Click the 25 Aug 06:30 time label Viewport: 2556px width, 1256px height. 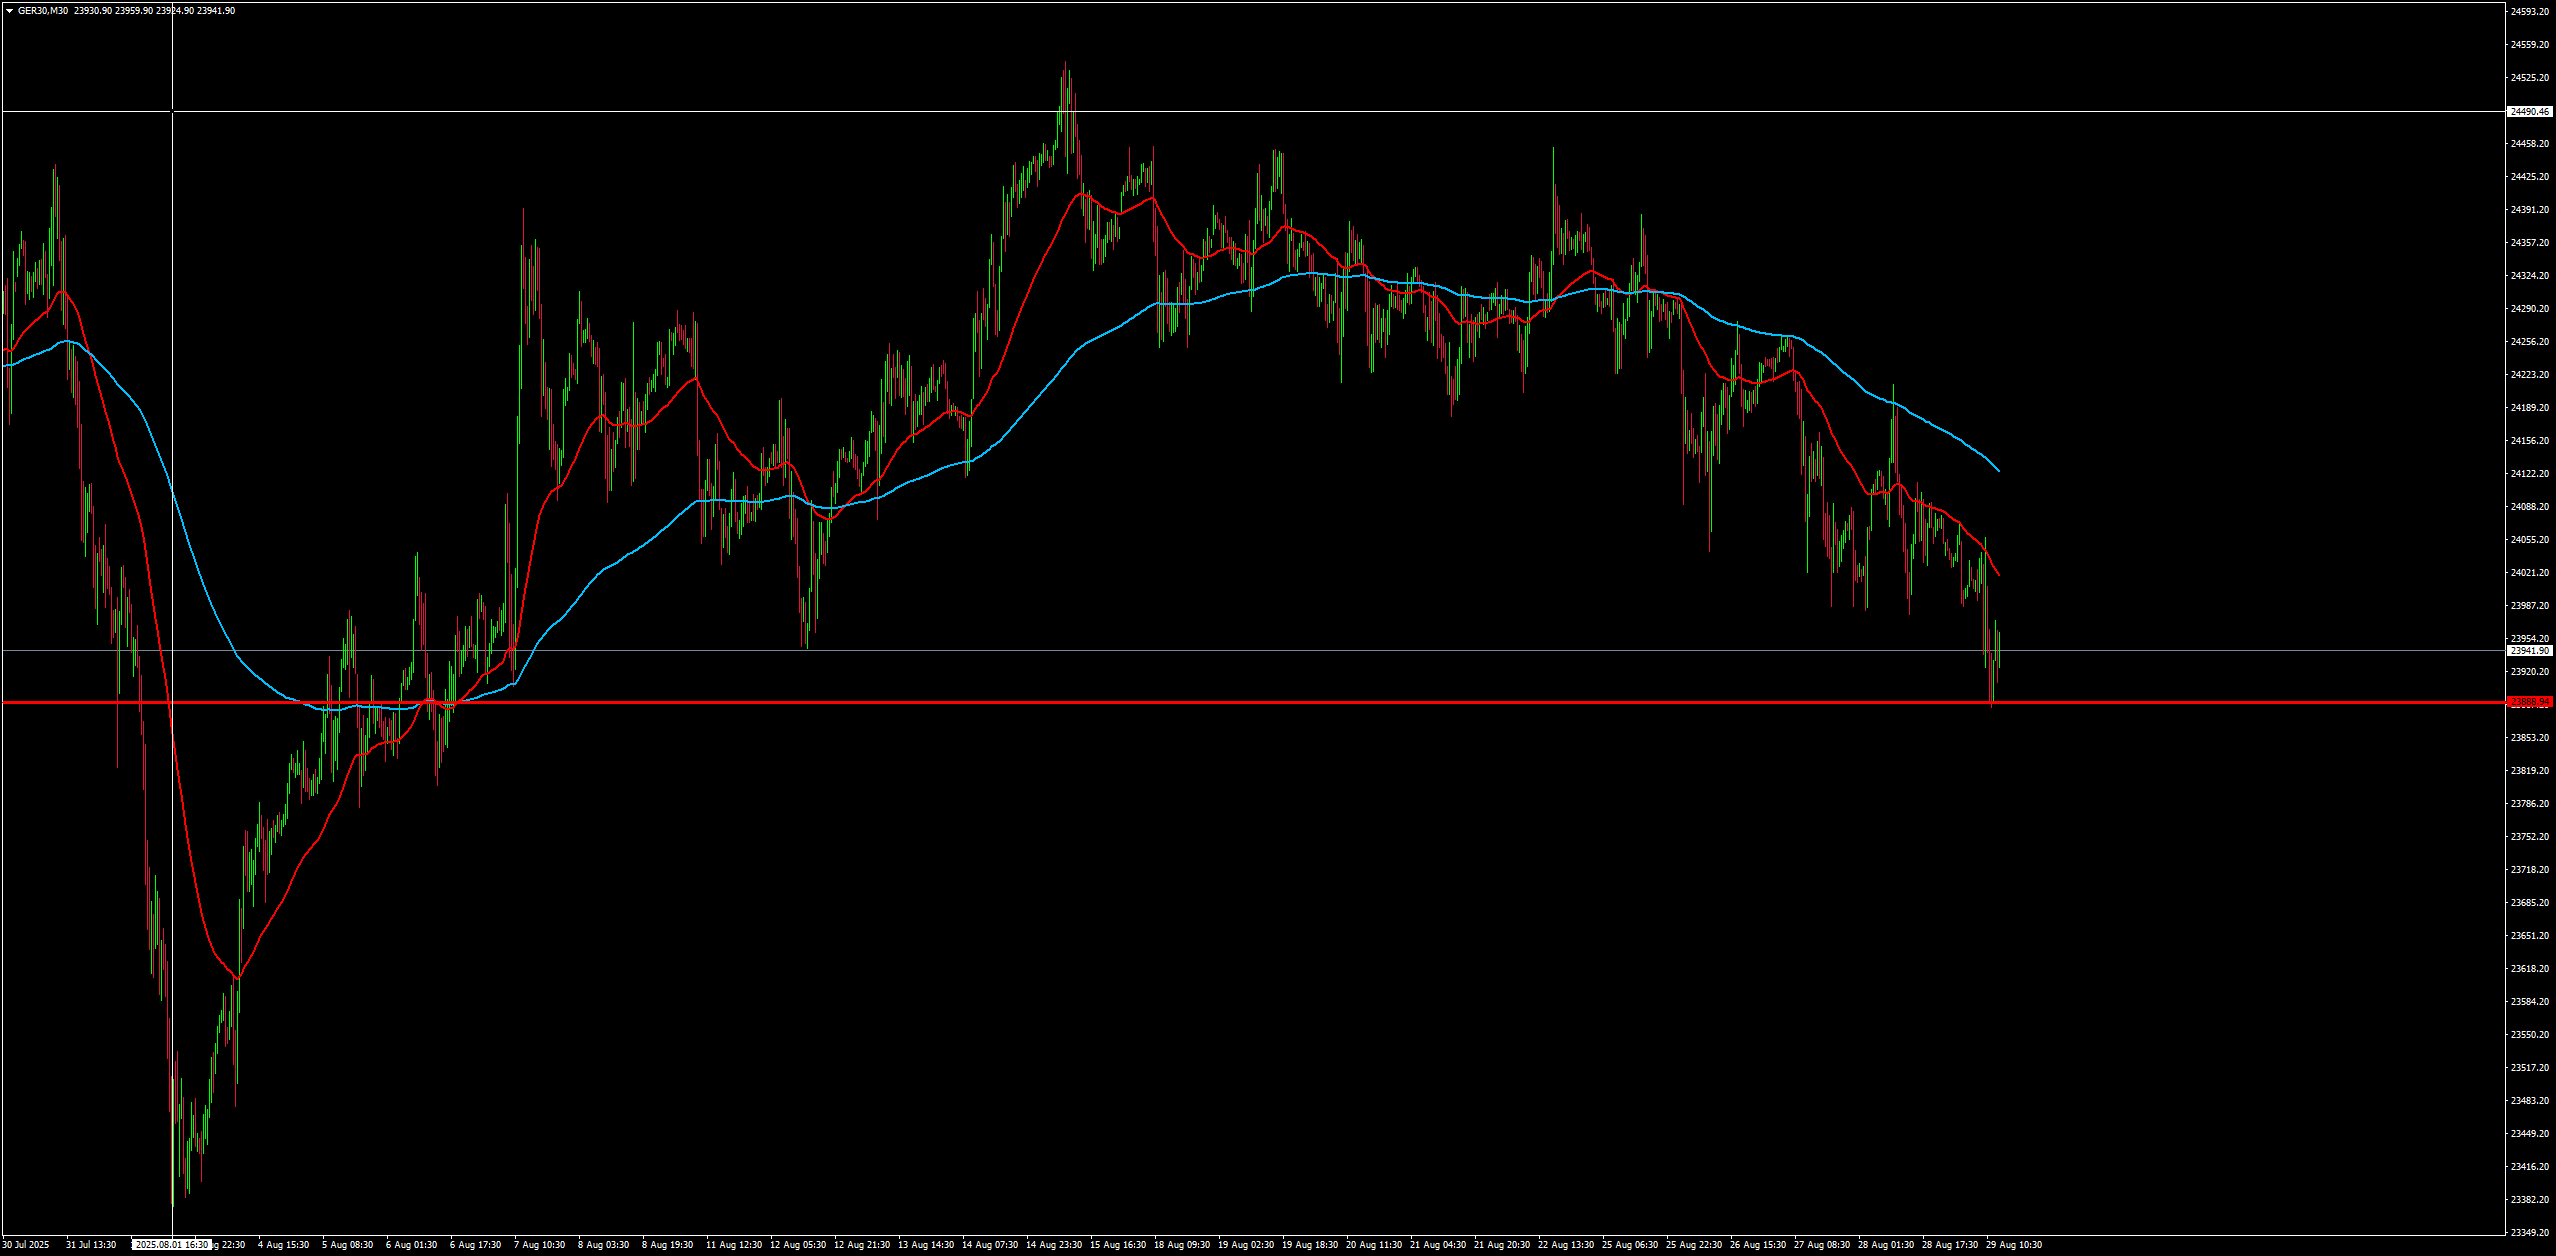[x=1630, y=1245]
